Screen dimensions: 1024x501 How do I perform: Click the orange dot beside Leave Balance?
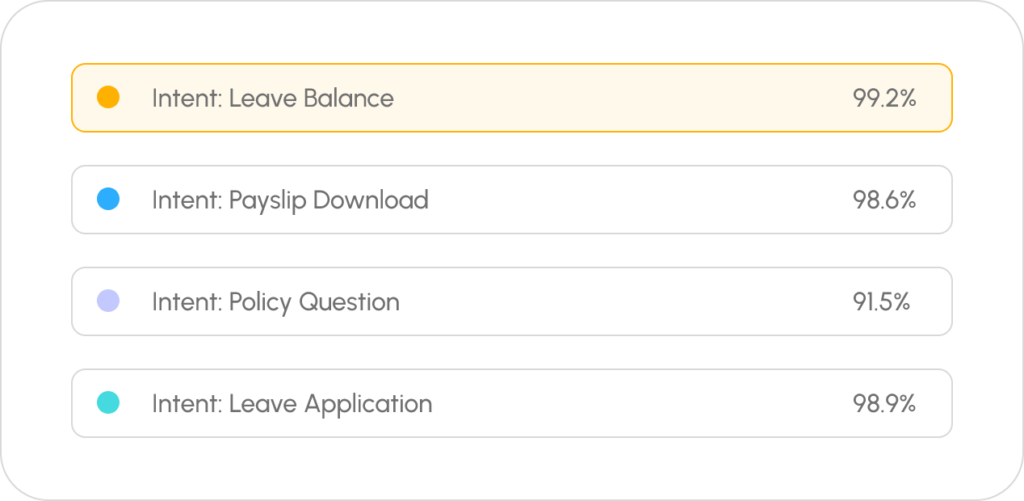click(108, 98)
